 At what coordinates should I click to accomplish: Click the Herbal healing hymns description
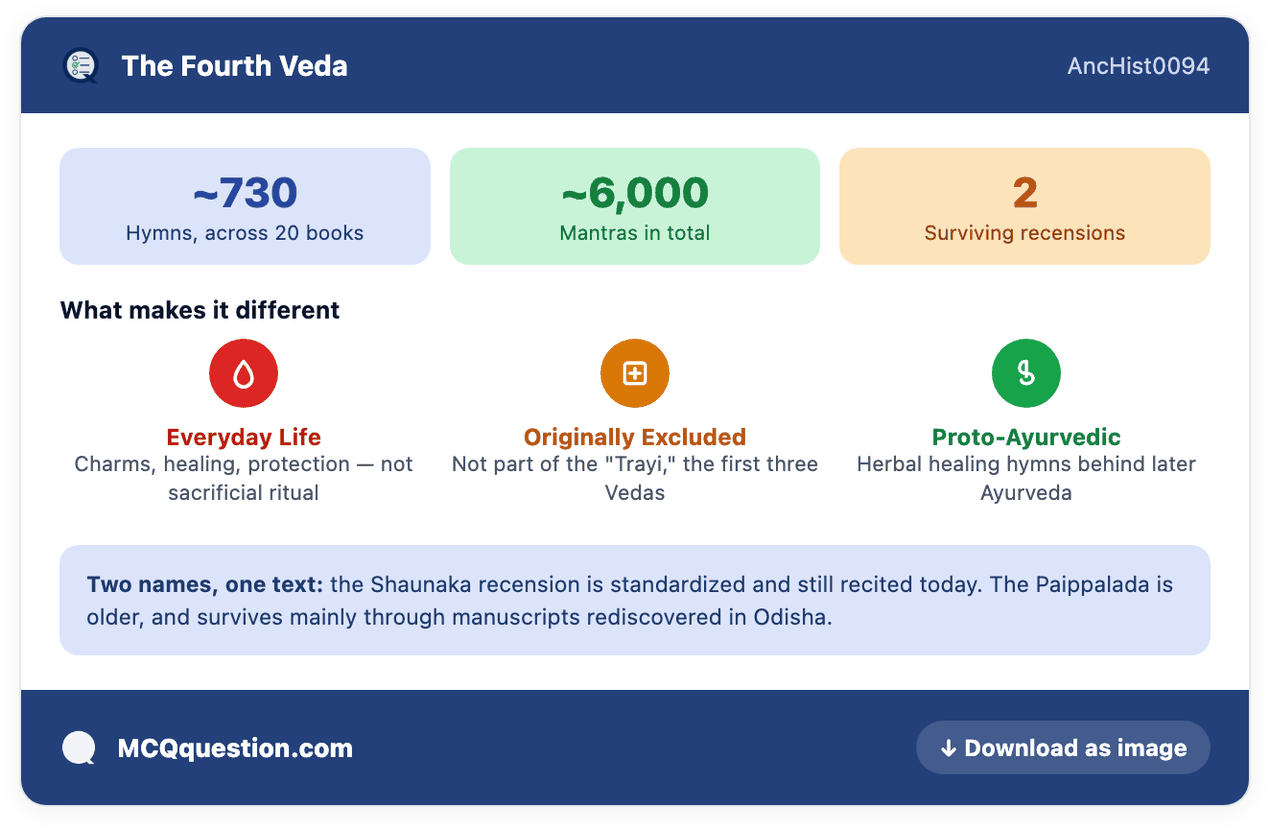[1026, 478]
